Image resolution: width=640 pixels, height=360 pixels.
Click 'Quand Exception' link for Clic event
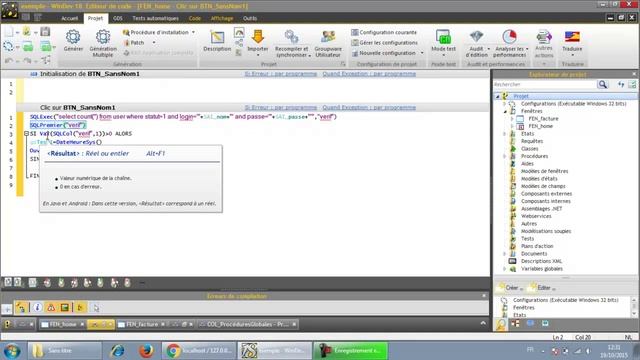pyautogui.click(x=369, y=107)
